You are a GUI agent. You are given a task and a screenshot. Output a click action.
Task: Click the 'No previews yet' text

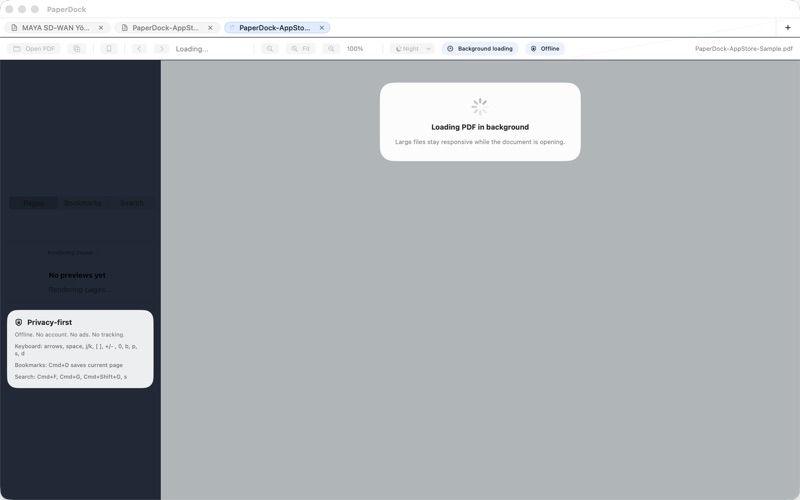coord(77,275)
